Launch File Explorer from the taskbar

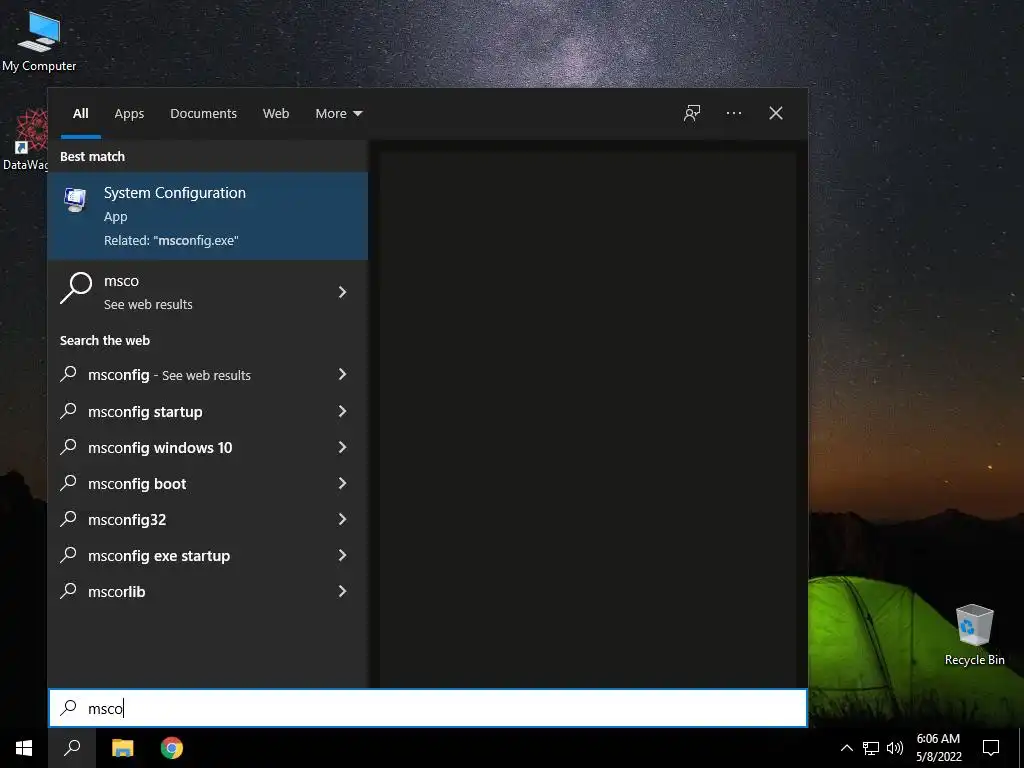[122, 748]
